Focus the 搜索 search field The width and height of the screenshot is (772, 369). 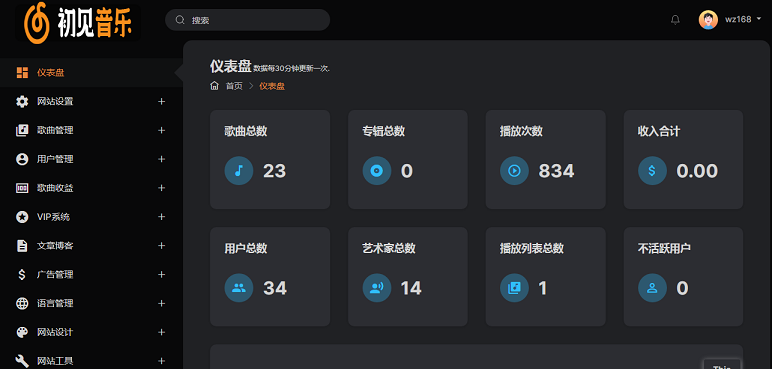[x=247, y=20]
